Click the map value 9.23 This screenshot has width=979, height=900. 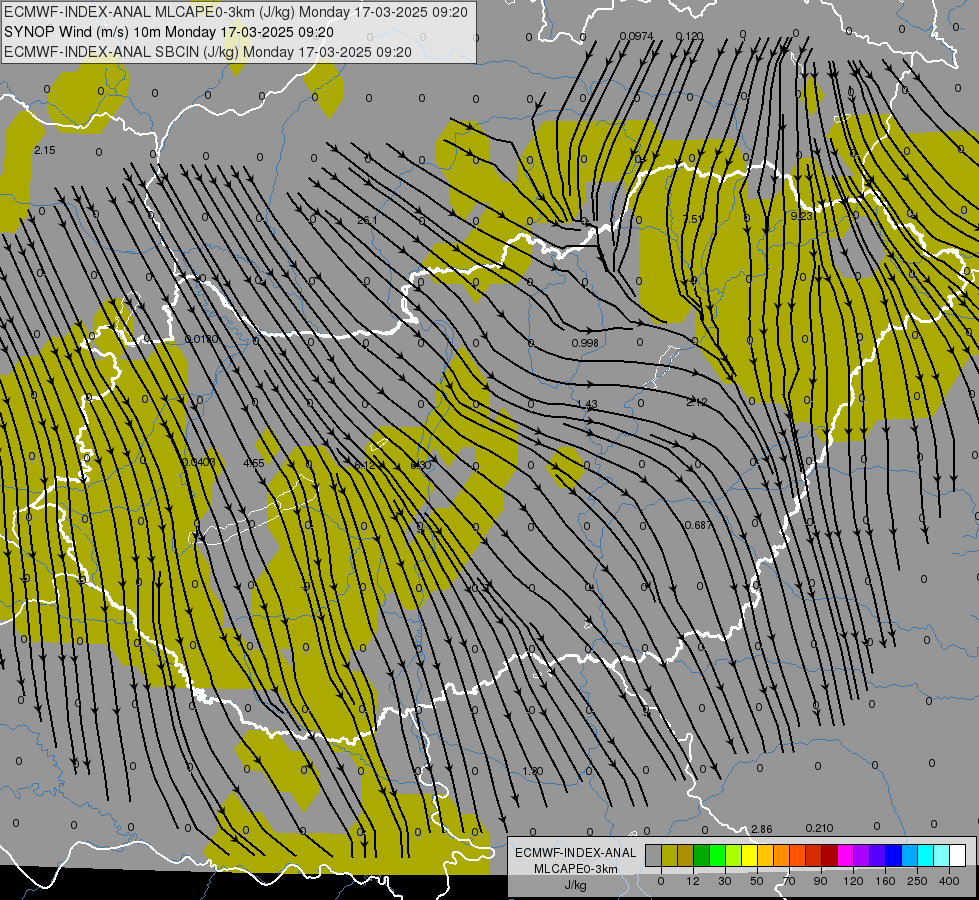click(802, 216)
